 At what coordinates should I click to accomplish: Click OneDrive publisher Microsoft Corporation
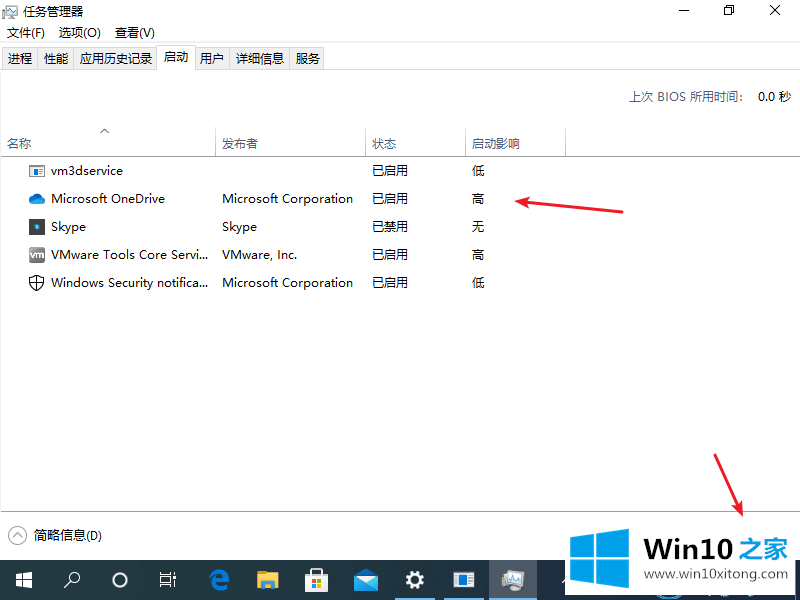click(287, 198)
